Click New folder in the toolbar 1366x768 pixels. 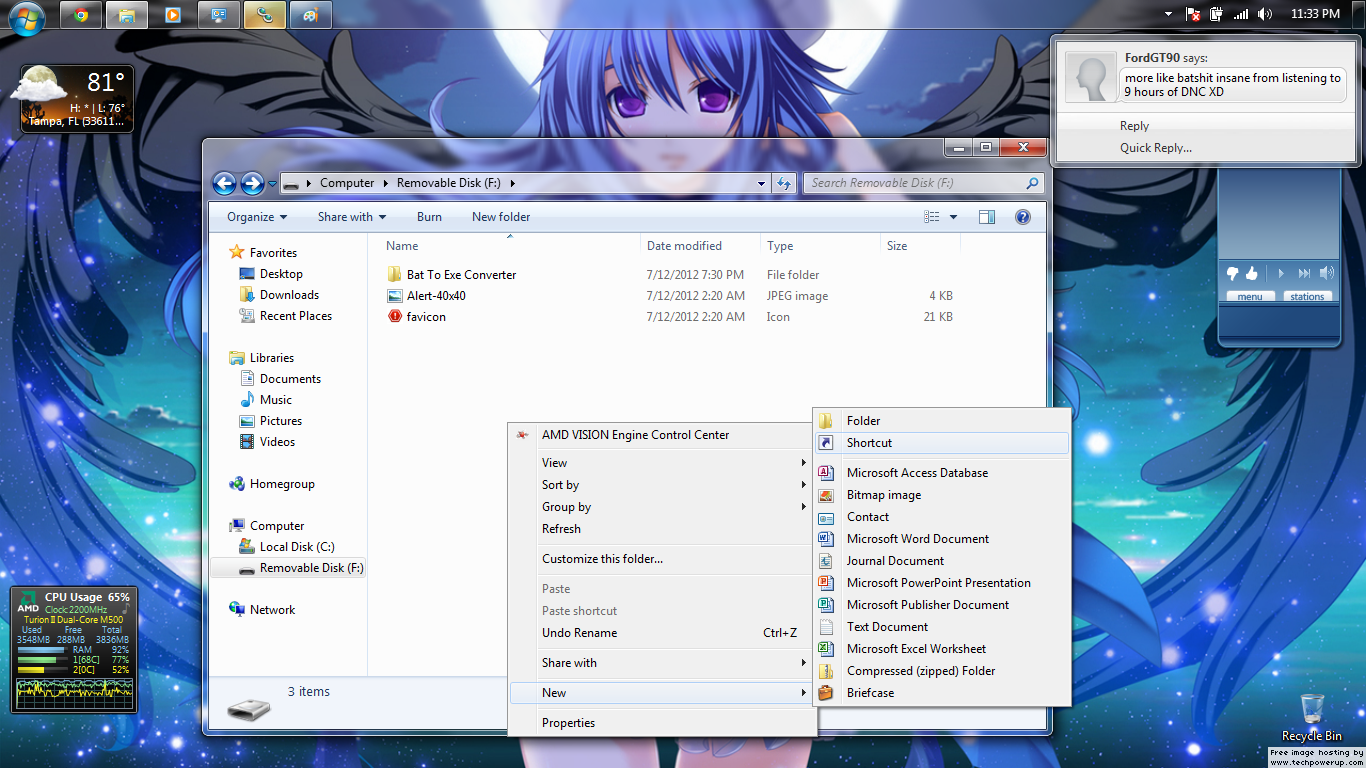(x=501, y=217)
